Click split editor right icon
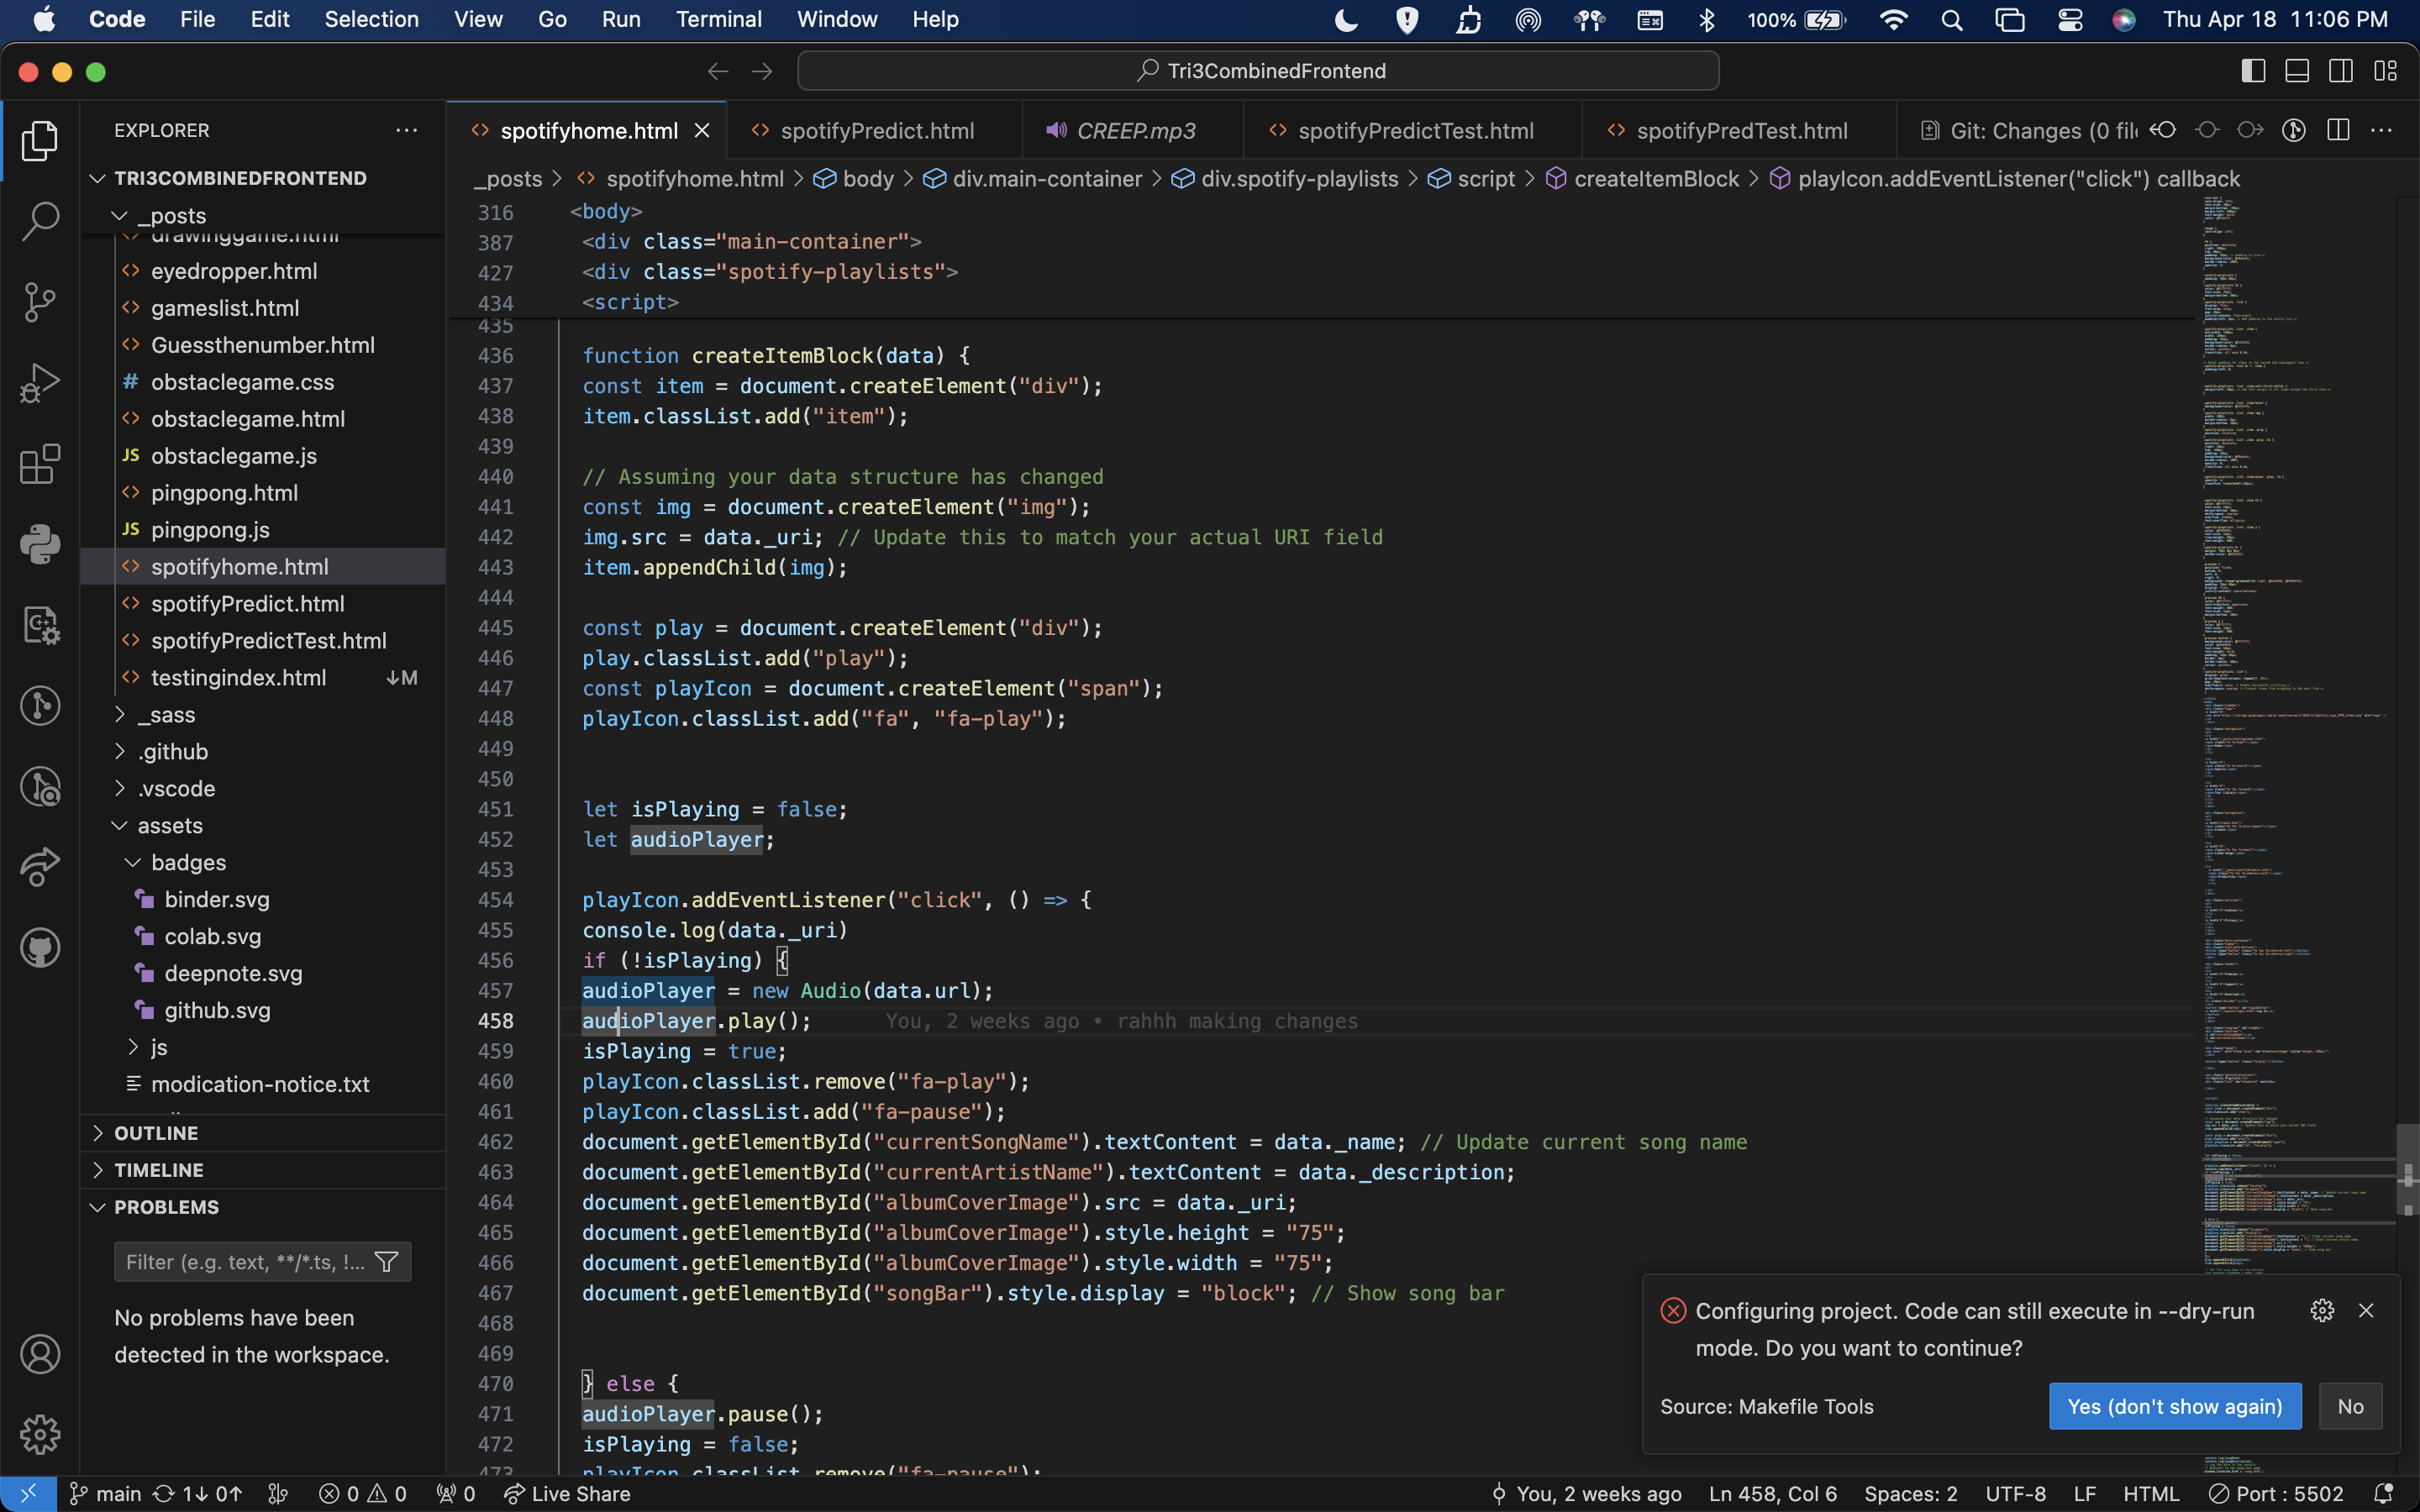Viewport: 2420px width, 1512px height. (2338, 130)
